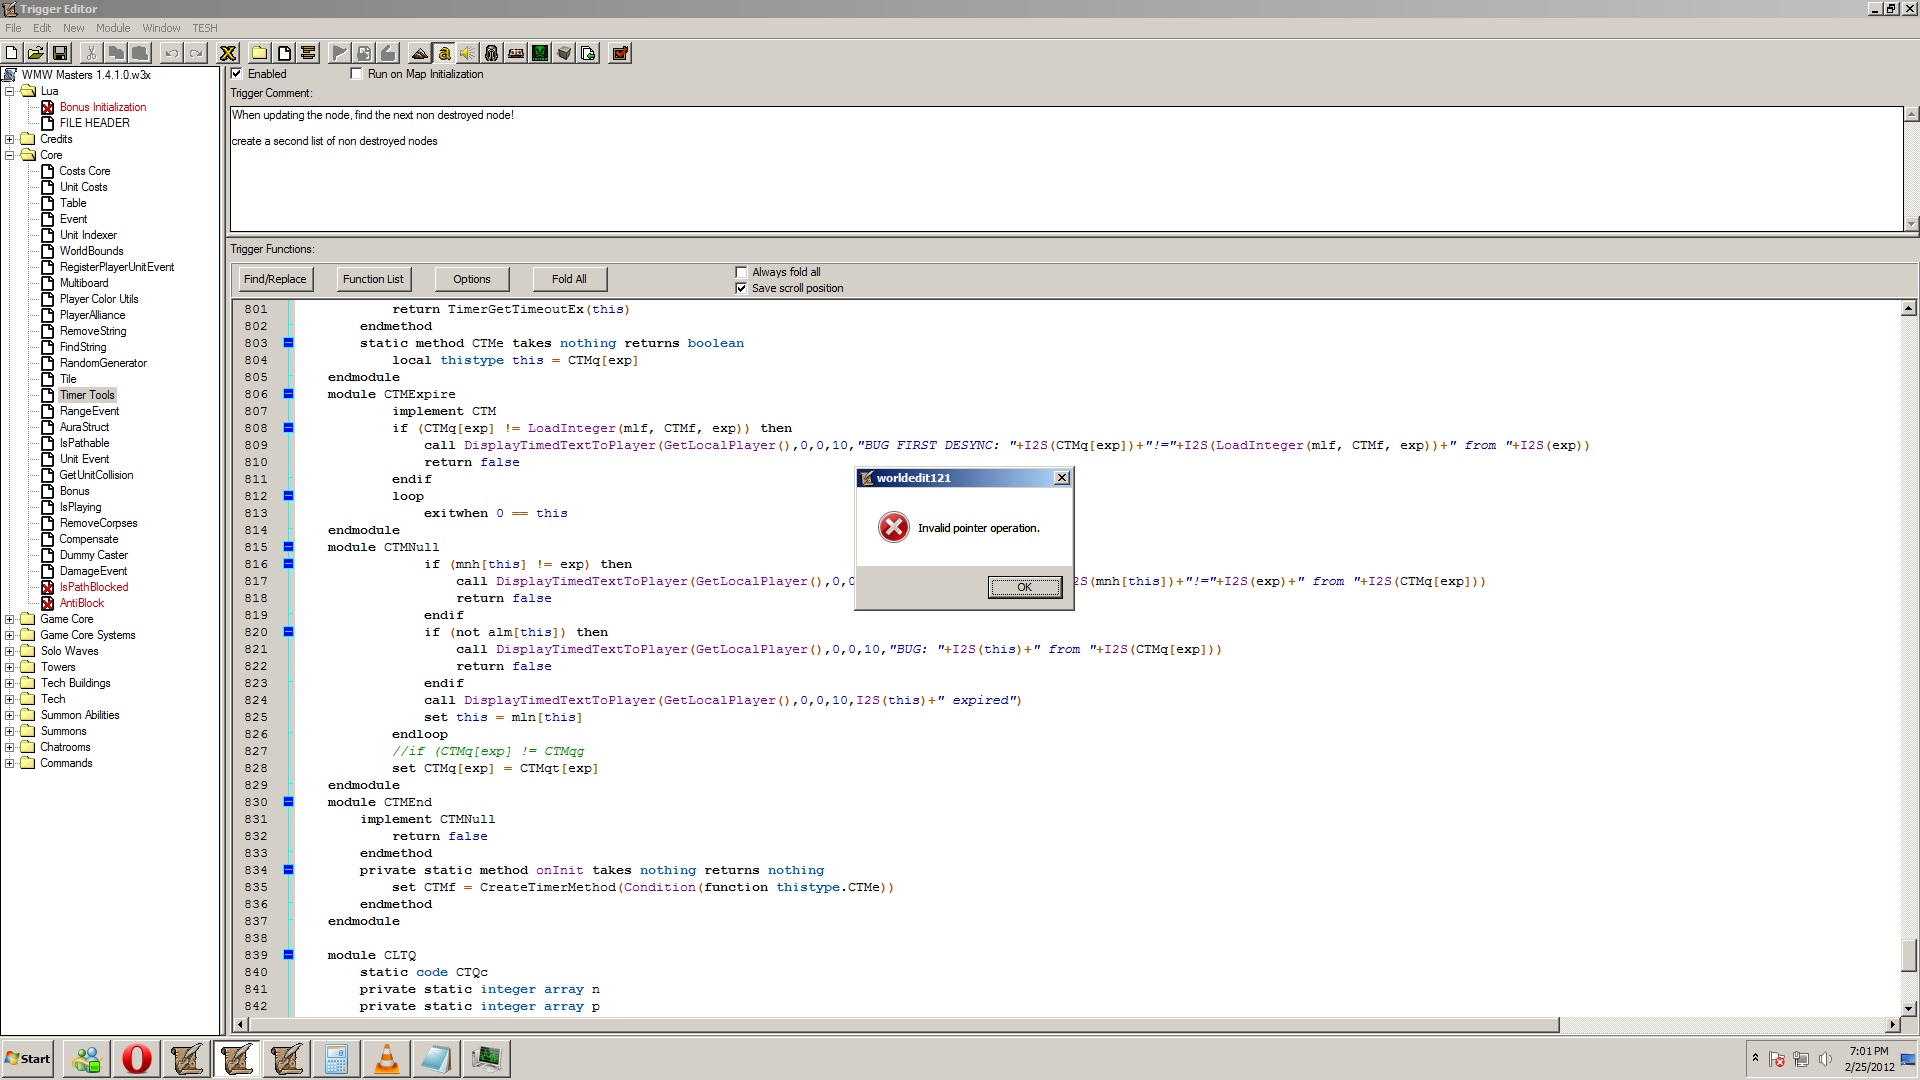Image resolution: width=1920 pixels, height=1080 pixels.
Task: Click the Function List button
Action: [x=373, y=279]
